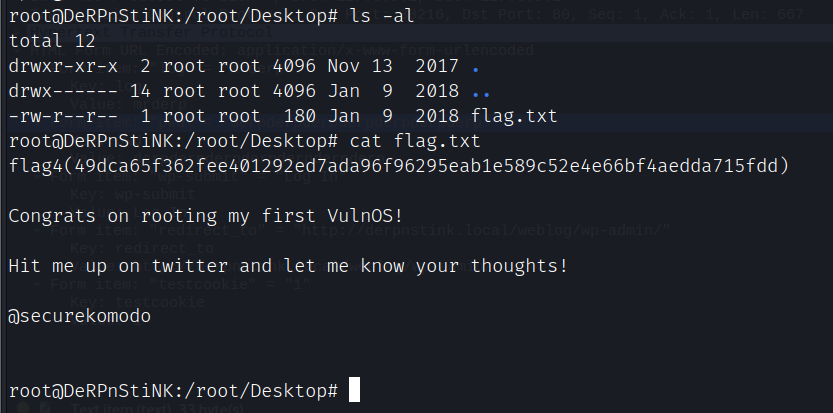The height and width of the screenshot is (413, 833).
Task: Click the 'Nov 13 2017' date
Action: coord(400,69)
